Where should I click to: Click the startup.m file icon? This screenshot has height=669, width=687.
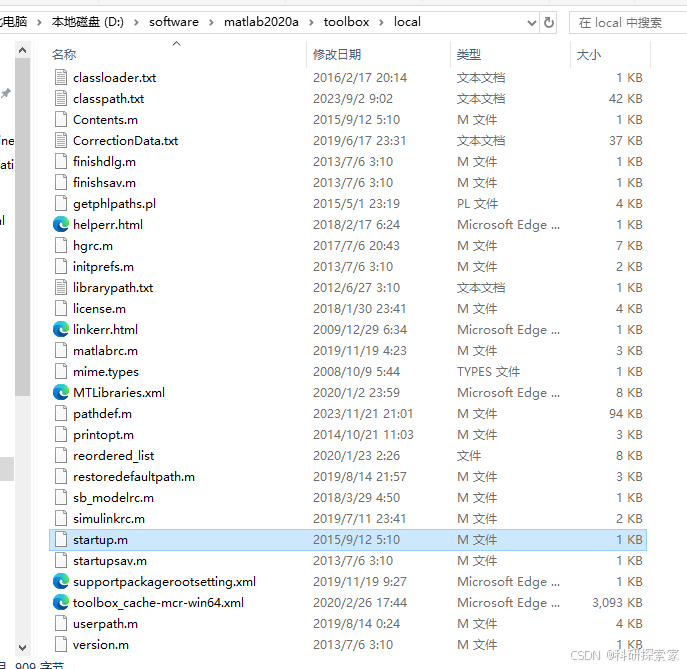(x=61, y=540)
